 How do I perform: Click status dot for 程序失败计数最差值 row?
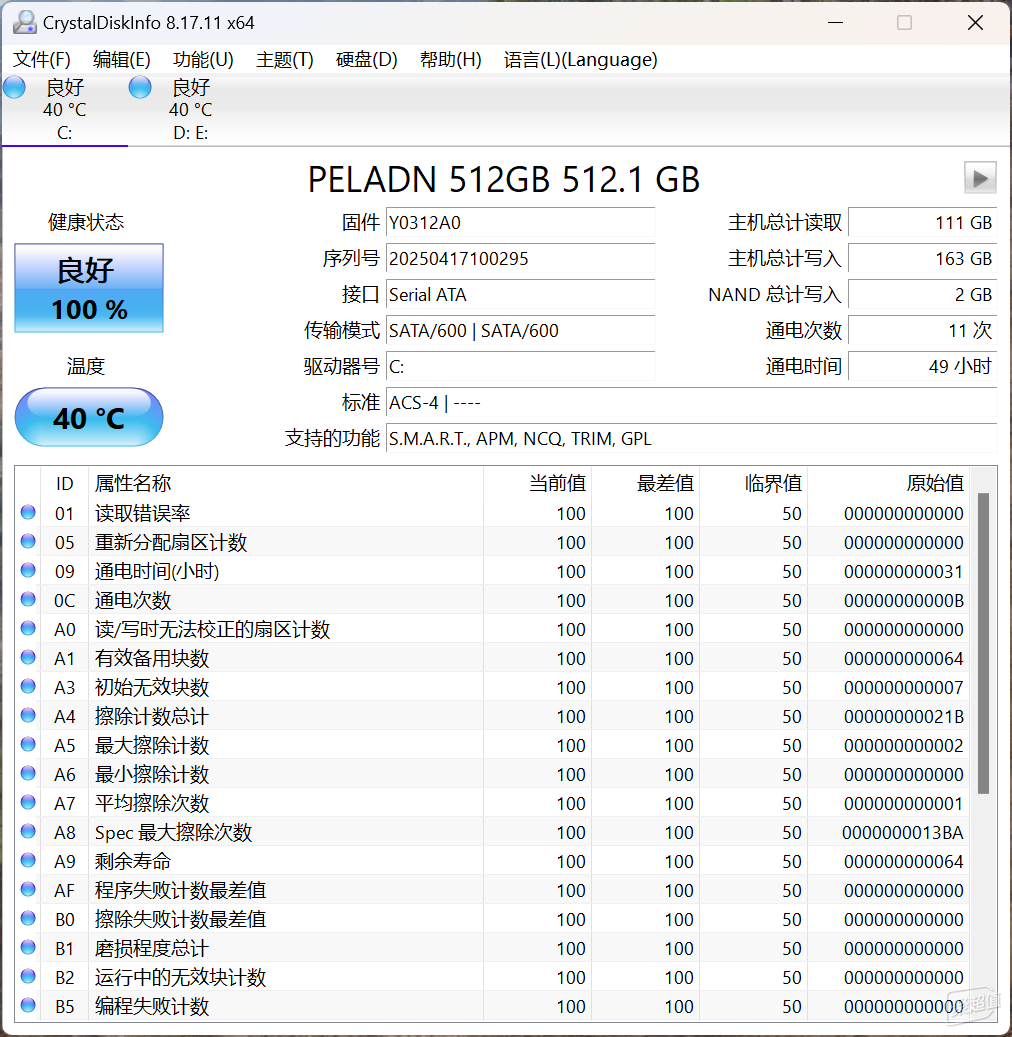coord(28,890)
